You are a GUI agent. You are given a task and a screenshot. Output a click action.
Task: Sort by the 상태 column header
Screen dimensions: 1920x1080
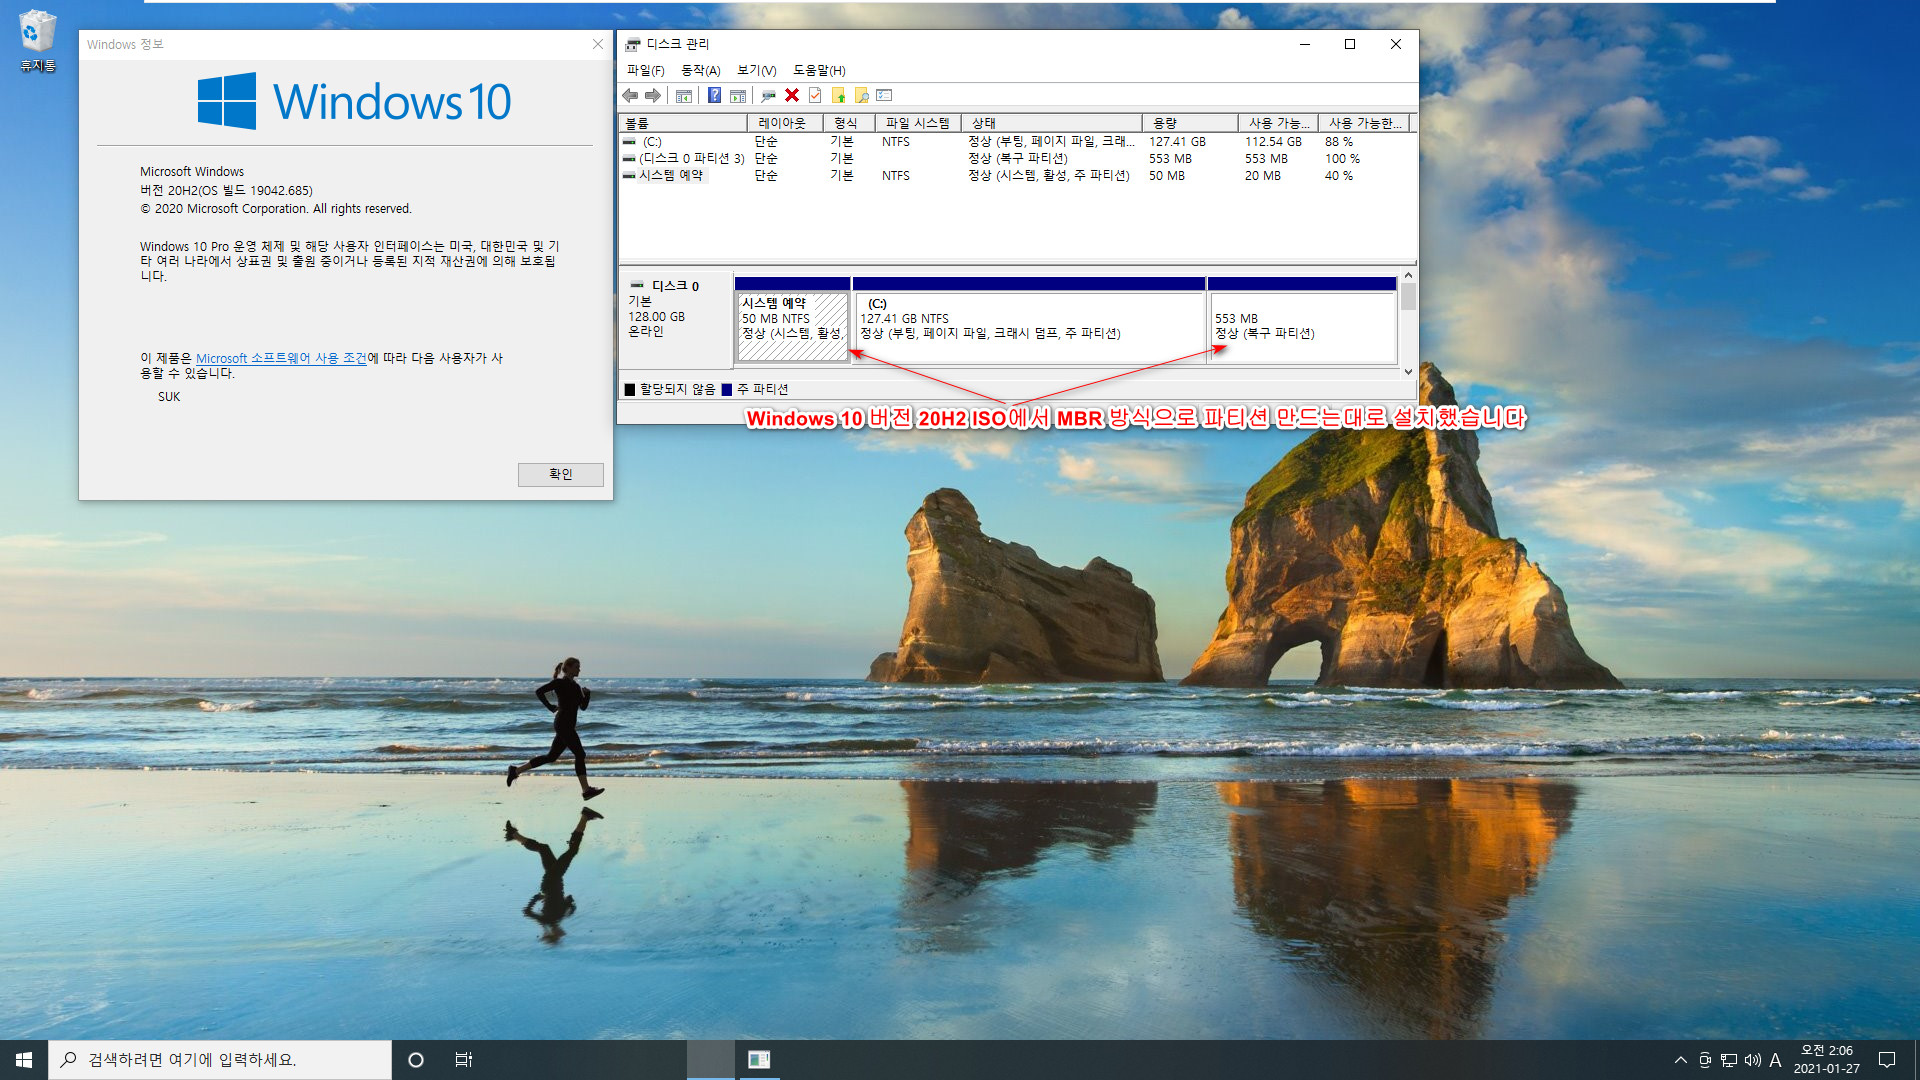pos(1051,123)
